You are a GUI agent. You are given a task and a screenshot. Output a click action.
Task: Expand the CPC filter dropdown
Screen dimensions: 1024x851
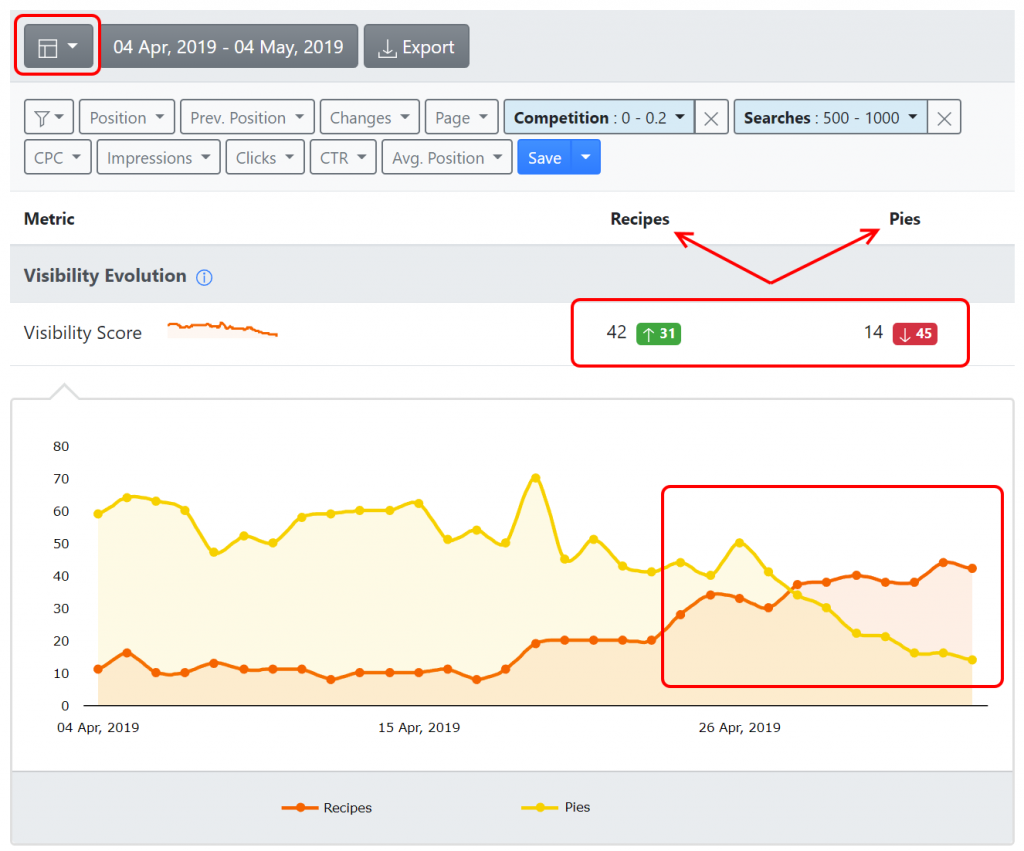click(x=57, y=157)
